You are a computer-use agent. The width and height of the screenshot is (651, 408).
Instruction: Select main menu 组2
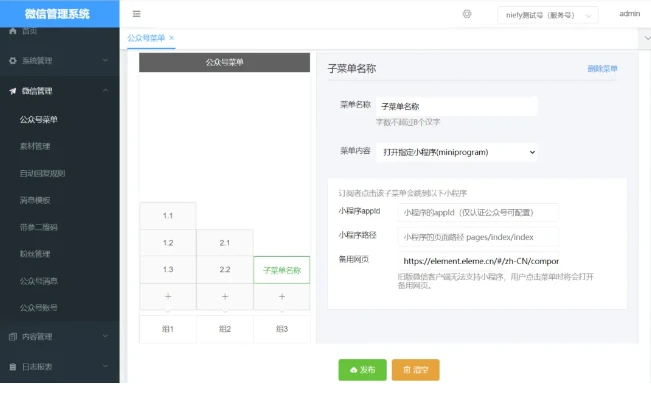(225, 329)
